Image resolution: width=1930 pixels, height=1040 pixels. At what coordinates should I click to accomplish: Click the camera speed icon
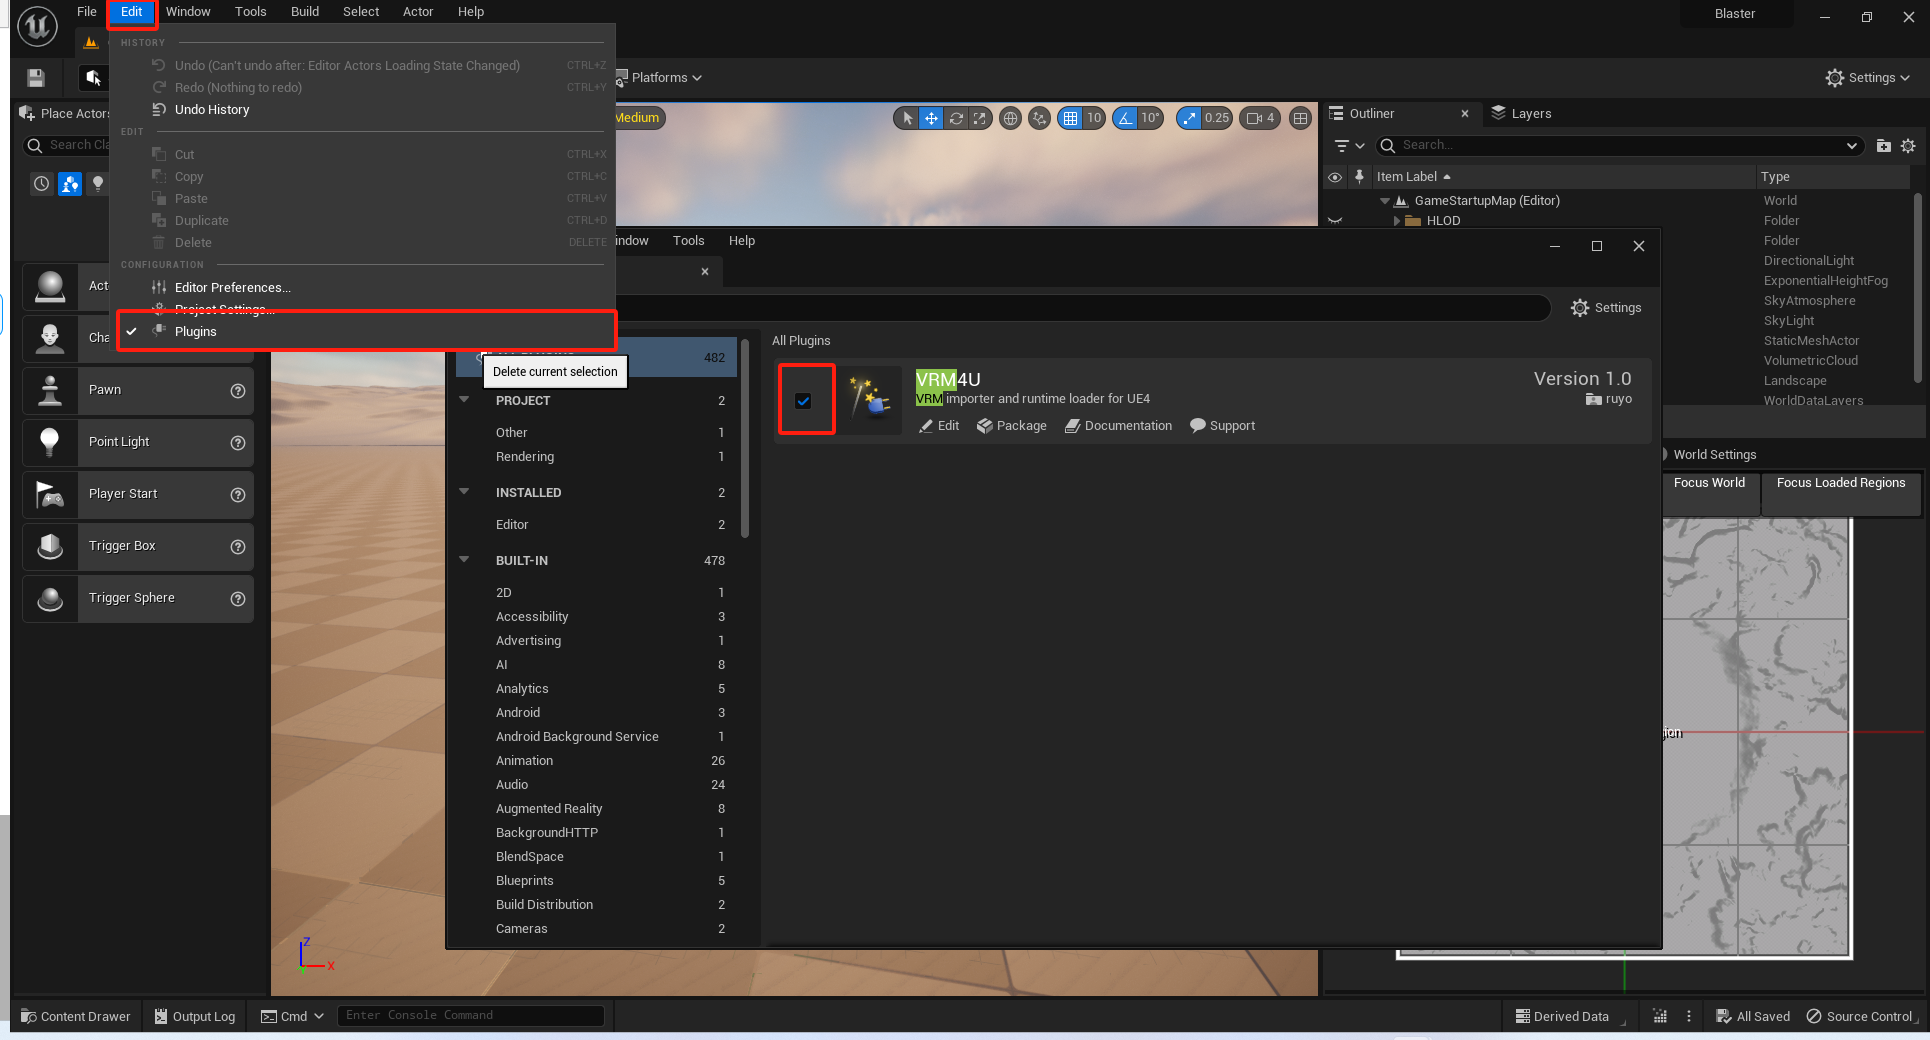tap(1254, 118)
